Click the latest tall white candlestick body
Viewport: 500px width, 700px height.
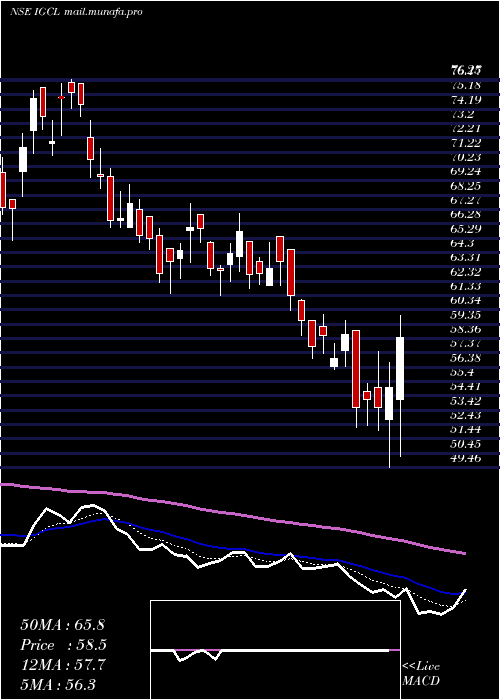(x=400, y=369)
